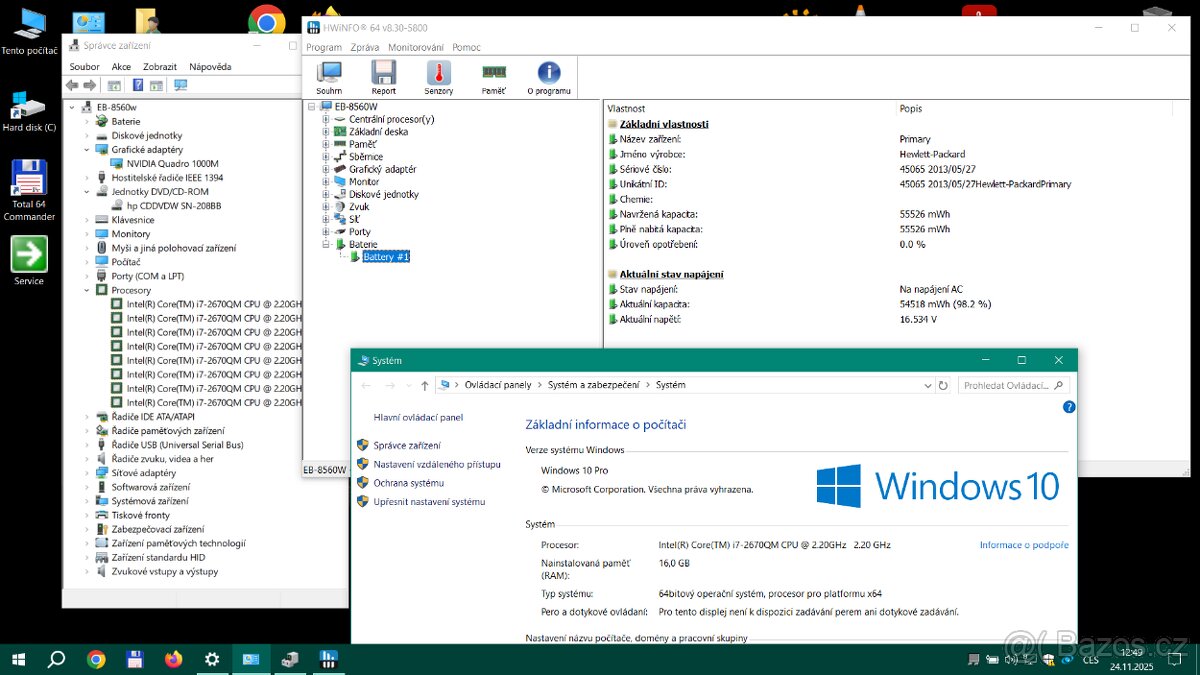The width and height of the screenshot is (1200, 675).
Task: Open O programu about dialog via its icon
Action: coord(547,76)
